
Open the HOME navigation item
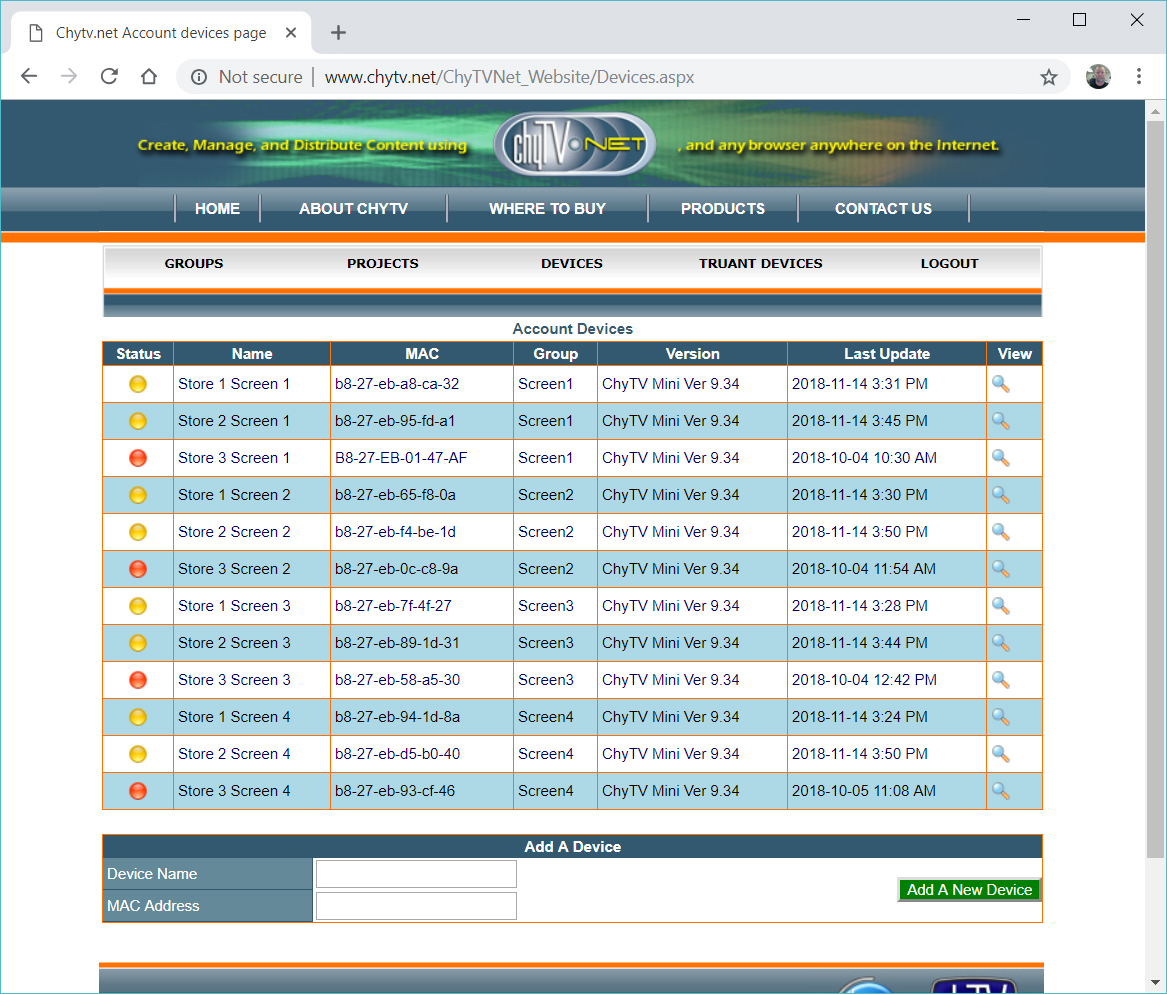tap(217, 208)
